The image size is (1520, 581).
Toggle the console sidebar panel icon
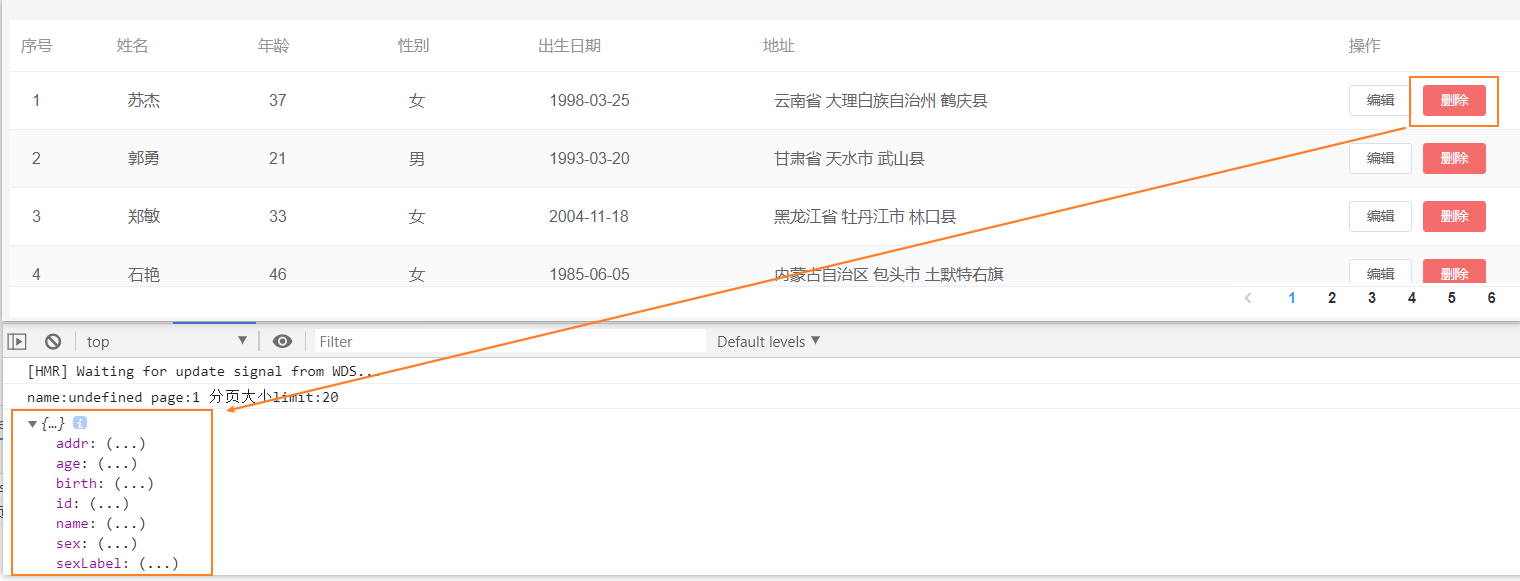tap(16, 341)
